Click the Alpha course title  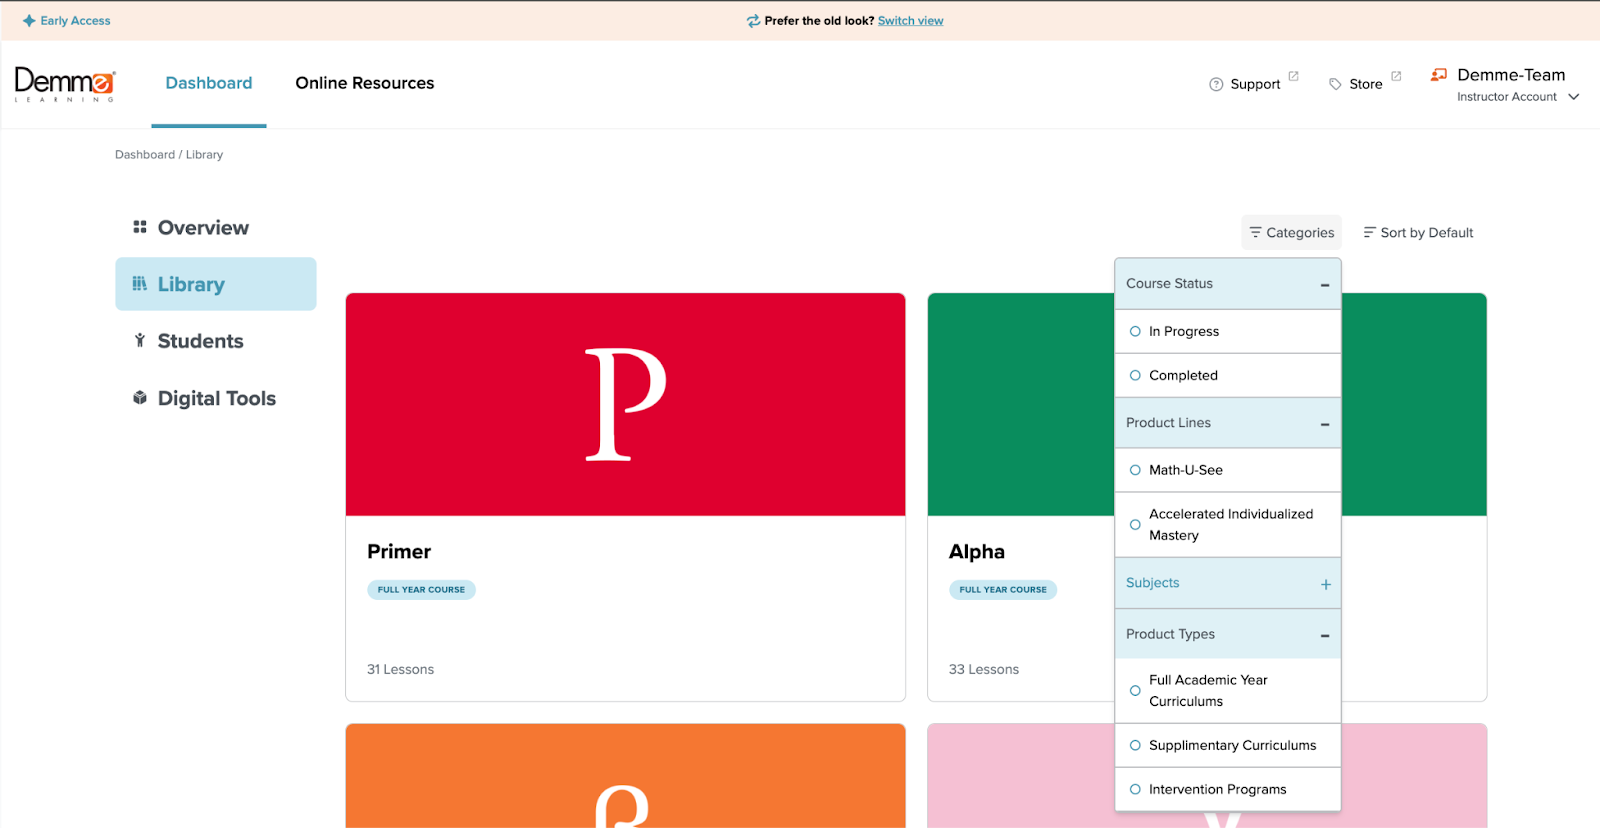tap(977, 552)
